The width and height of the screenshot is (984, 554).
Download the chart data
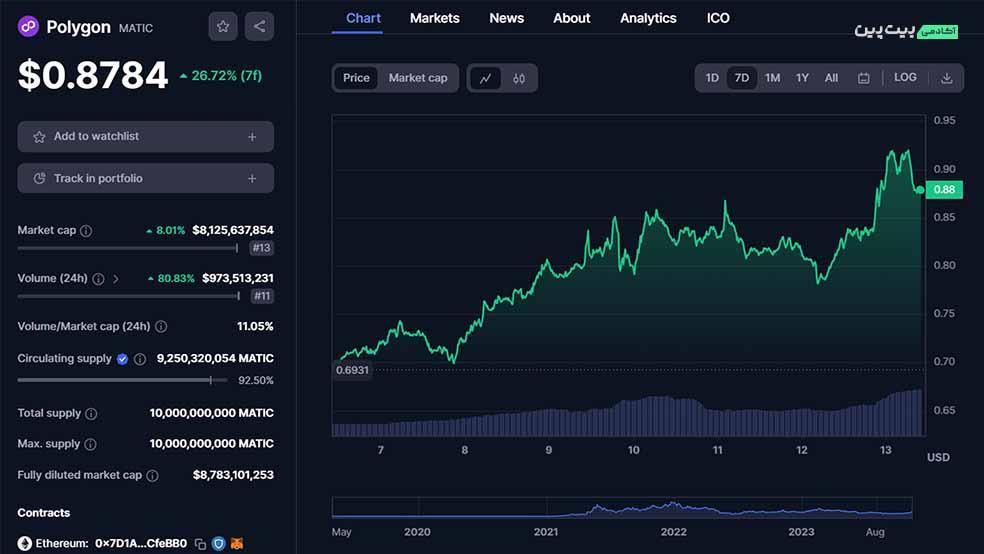(947, 78)
